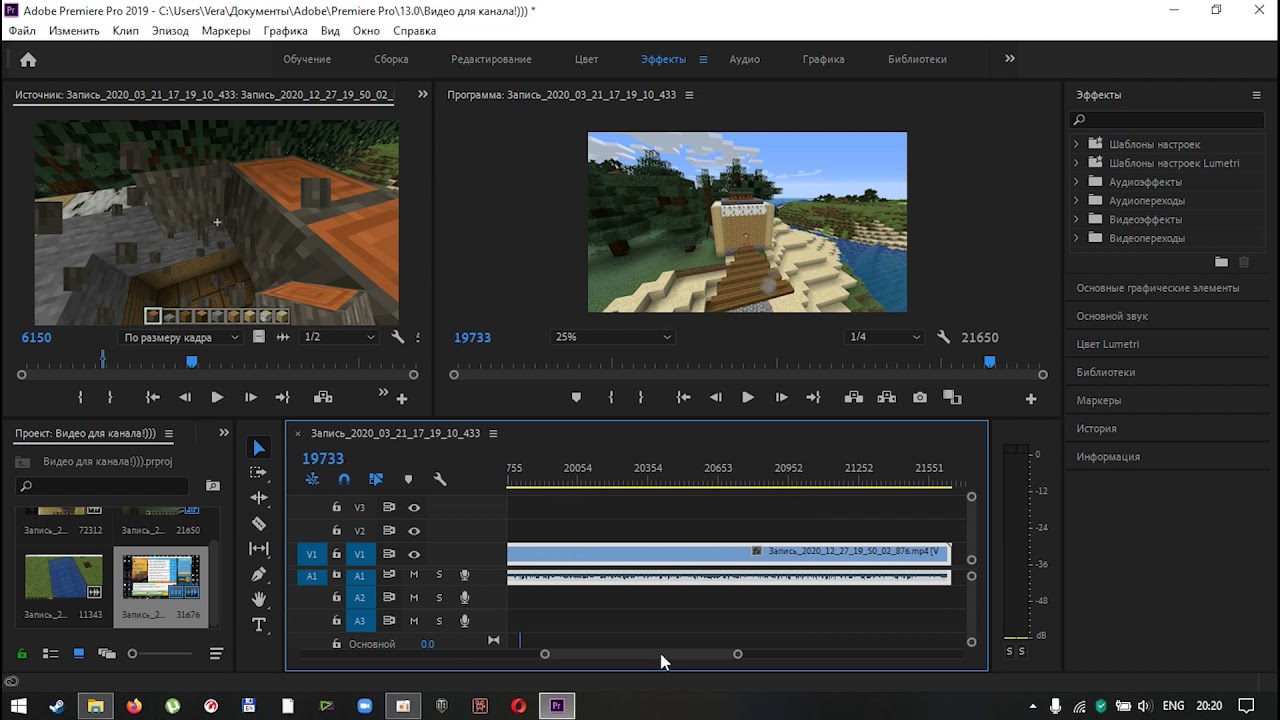Image resolution: width=1280 pixels, height=720 pixels.
Task: Open the 'Файл' menu
Action: (x=22, y=31)
